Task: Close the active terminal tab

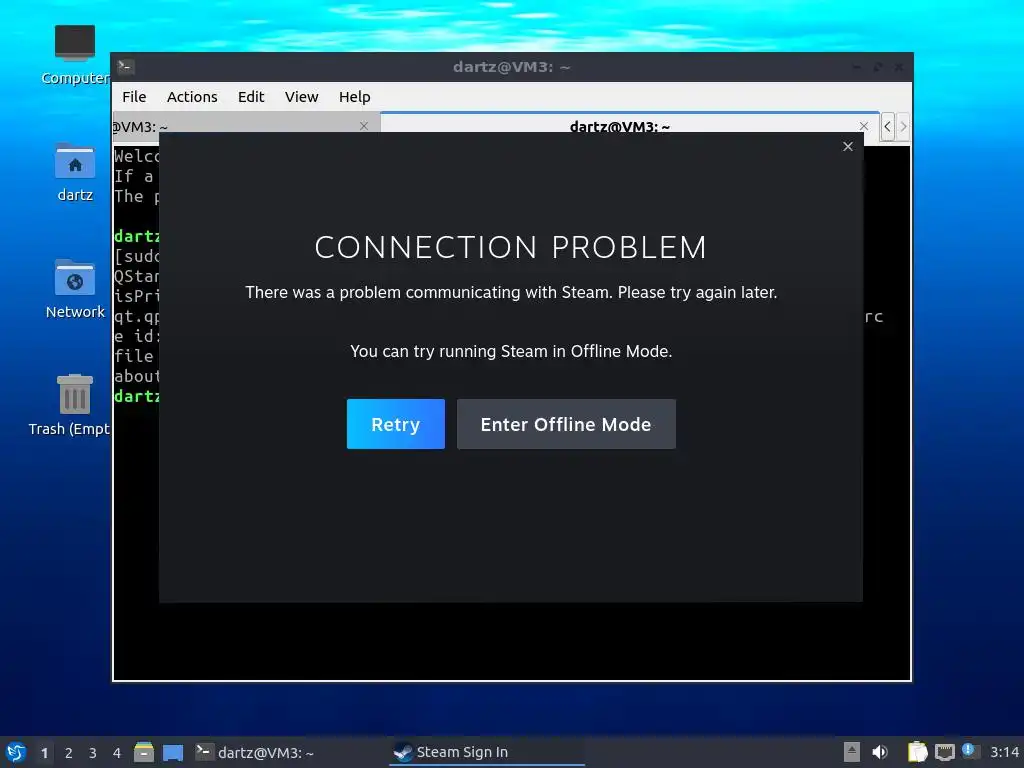Action: click(x=863, y=126)
